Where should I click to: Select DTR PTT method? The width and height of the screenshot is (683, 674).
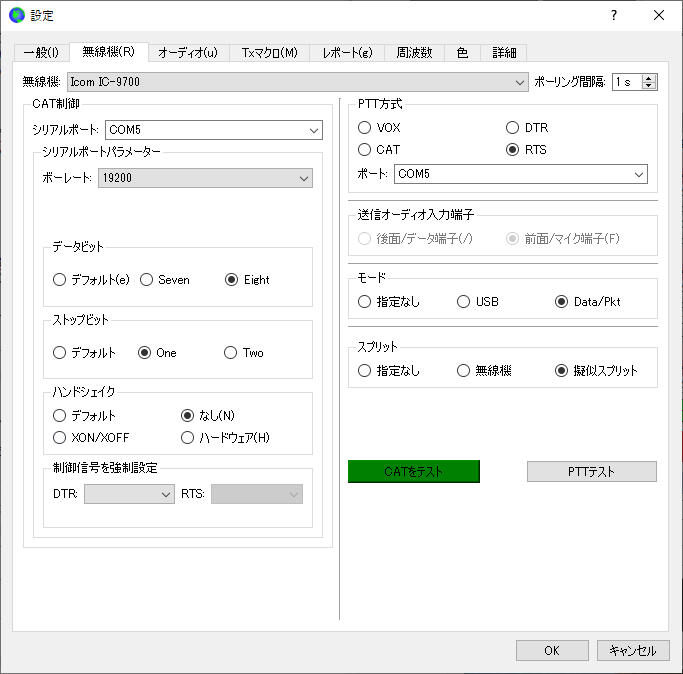527,128
